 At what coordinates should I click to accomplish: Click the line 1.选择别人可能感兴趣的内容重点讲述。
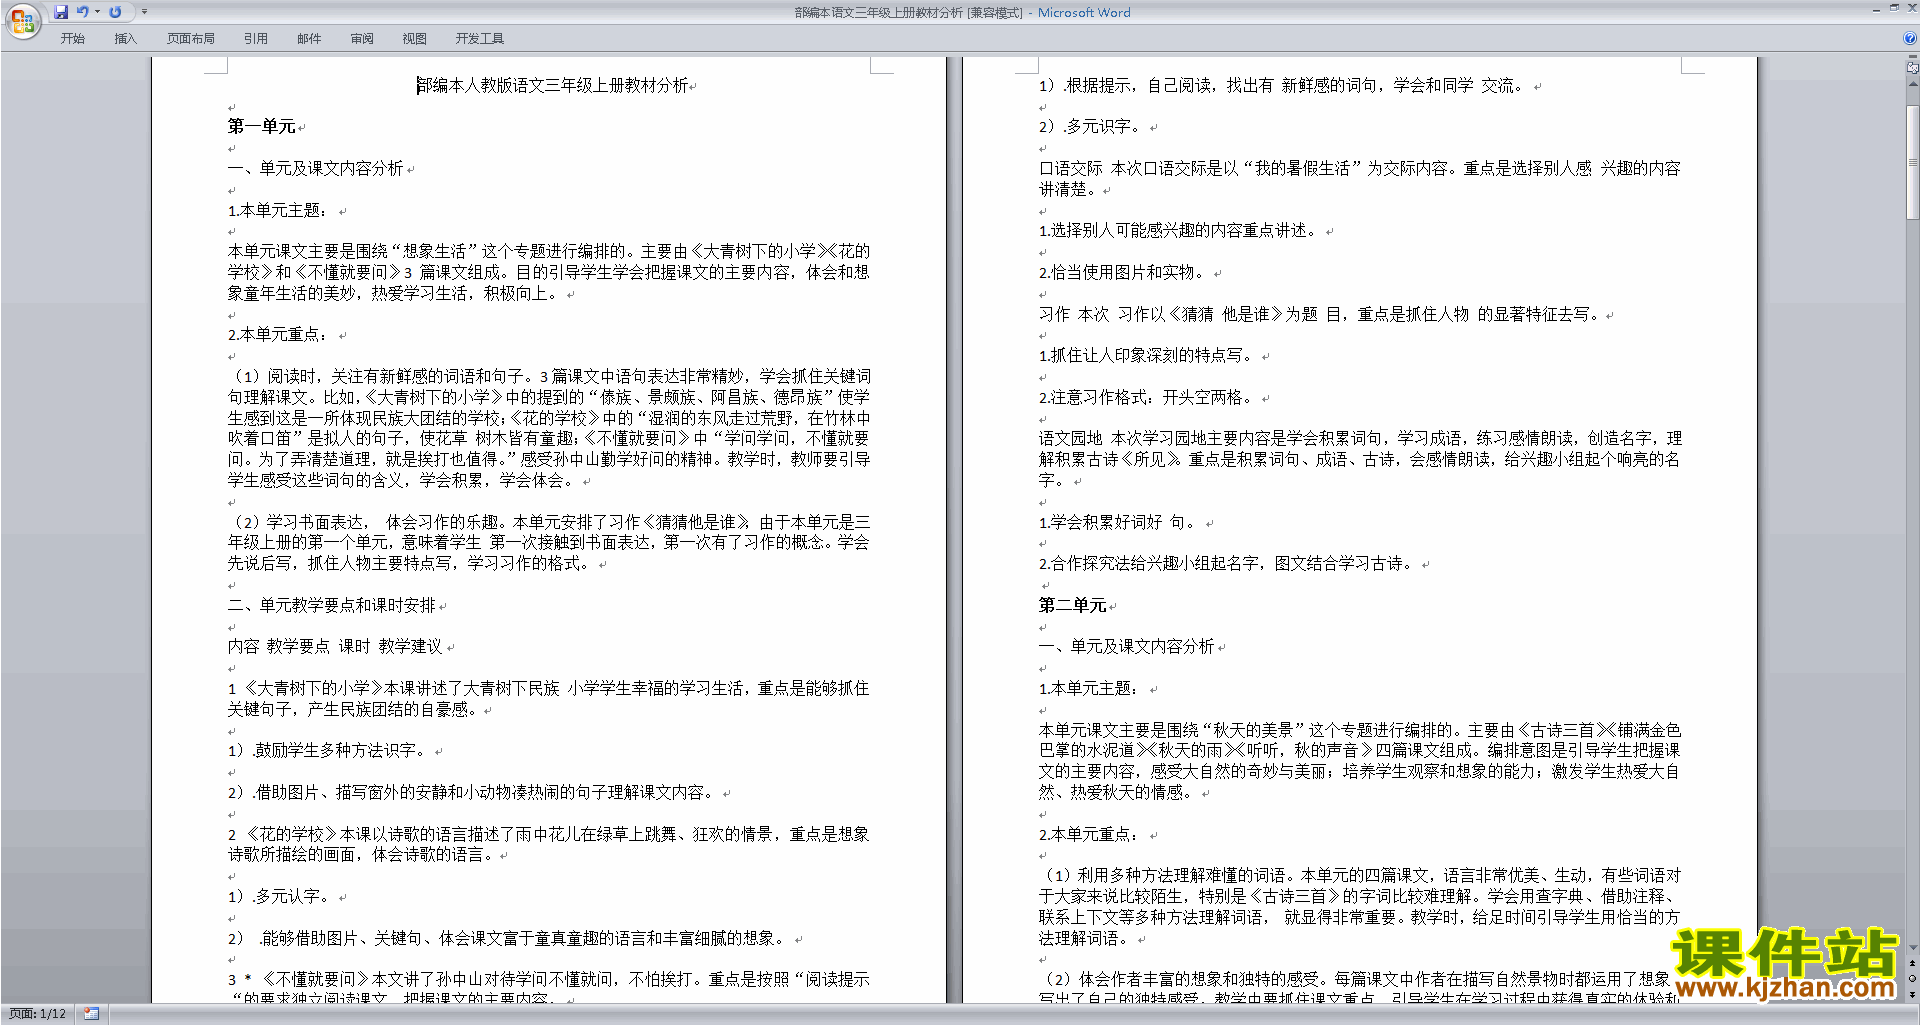[1181, 231]
